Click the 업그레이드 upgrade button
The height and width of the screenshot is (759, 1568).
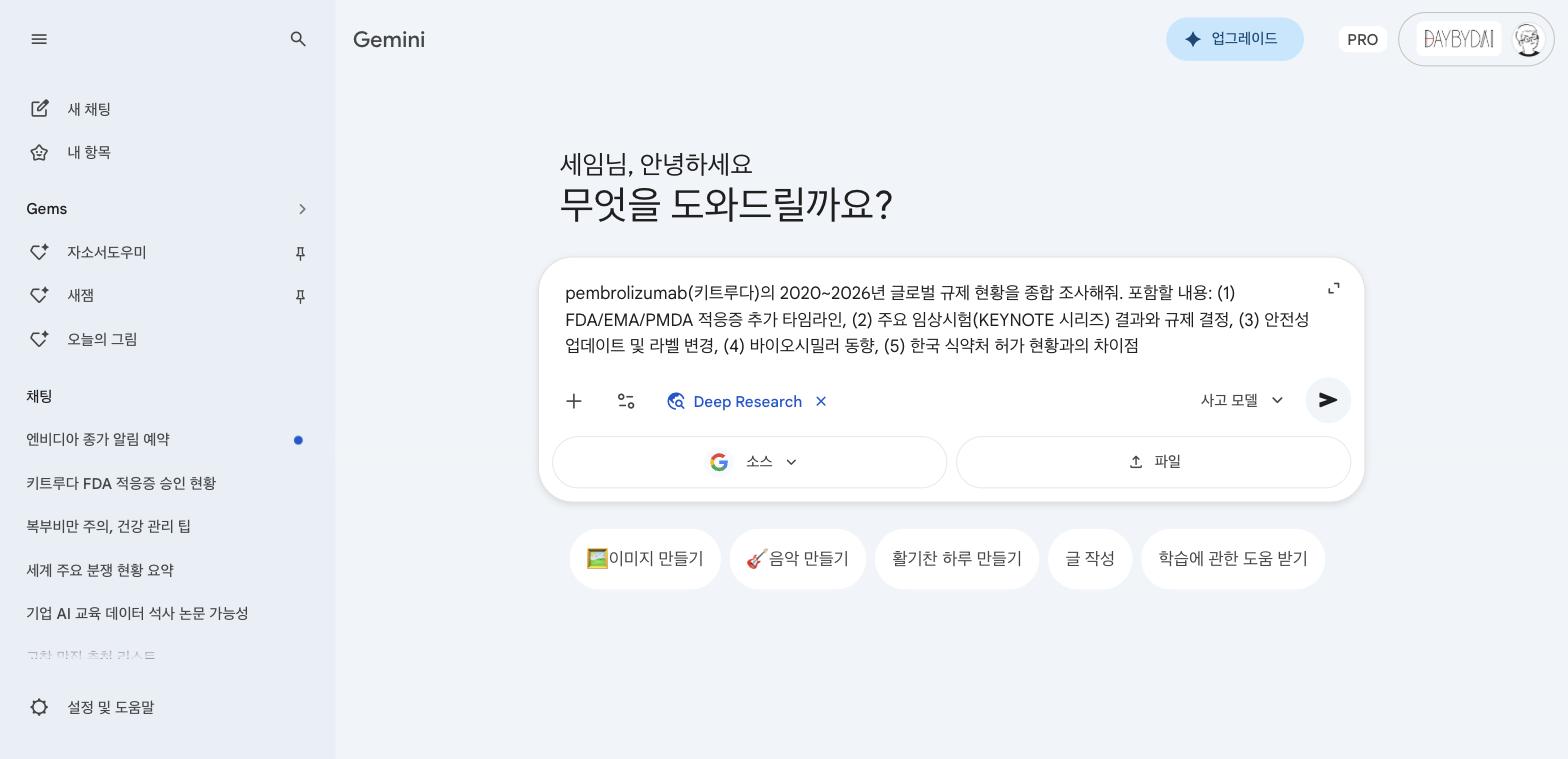1235,39
